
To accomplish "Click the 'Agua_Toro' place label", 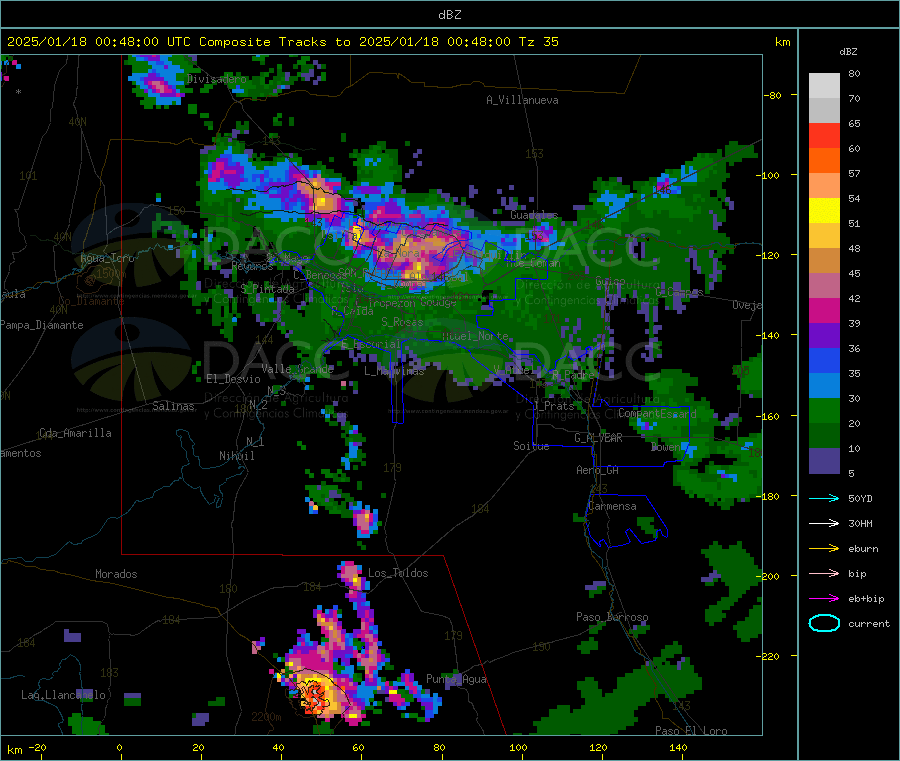I will point(107,258).
